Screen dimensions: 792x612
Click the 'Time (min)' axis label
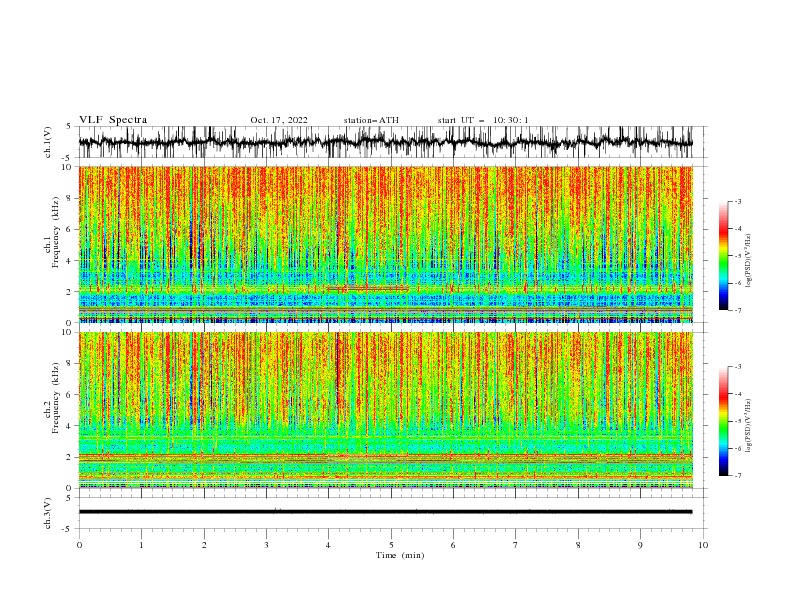pos(400,555)
